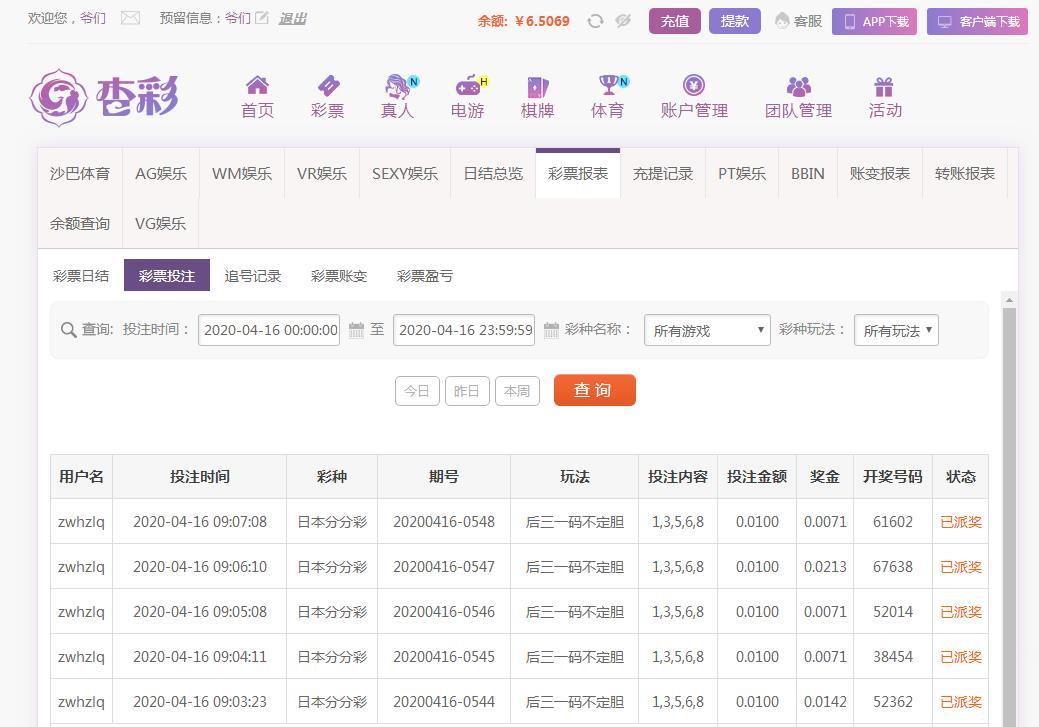Open the 电游 gamepad icon
This screenshot has height=727, width=1039.
click(467, 86)
